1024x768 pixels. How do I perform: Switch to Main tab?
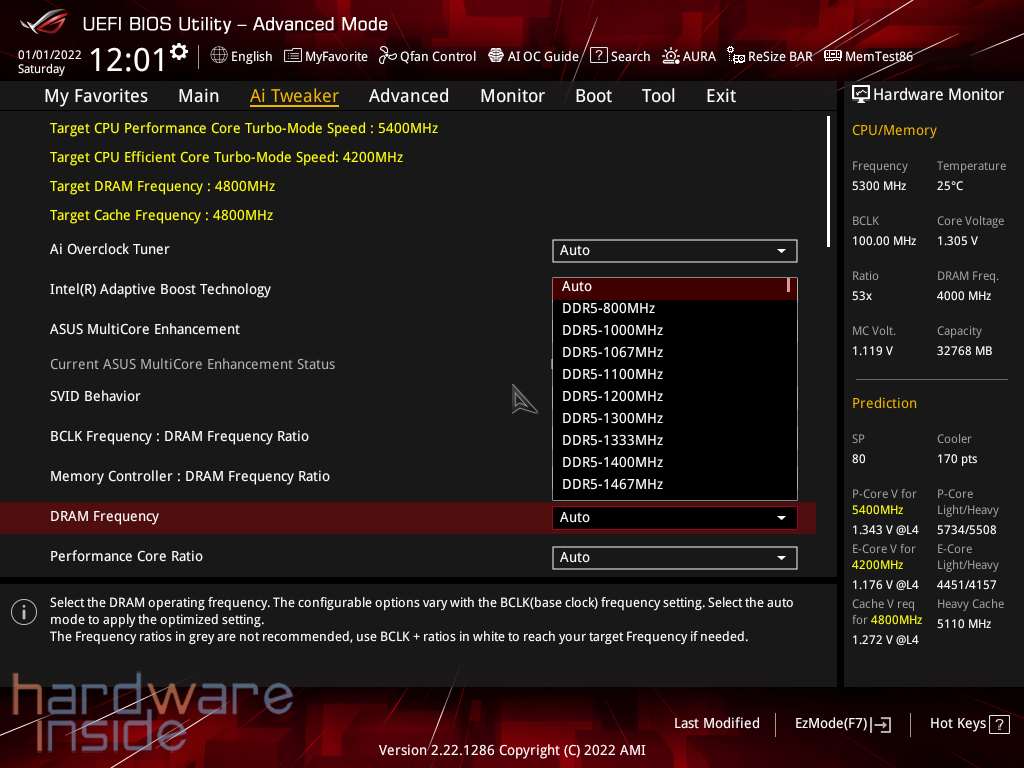click(199, 96)
